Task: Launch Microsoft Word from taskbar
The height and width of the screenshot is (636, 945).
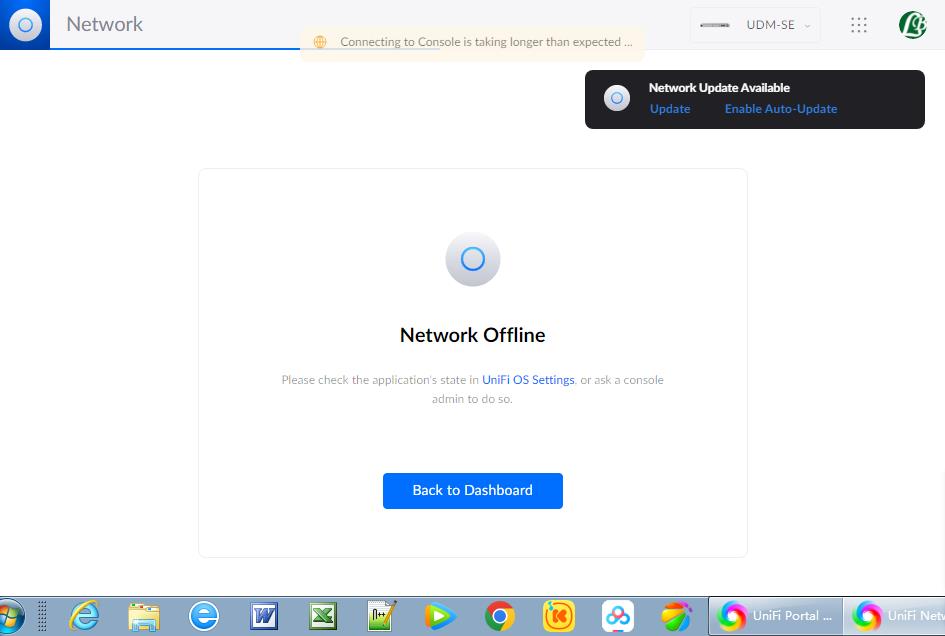Action: click(263, 617)
